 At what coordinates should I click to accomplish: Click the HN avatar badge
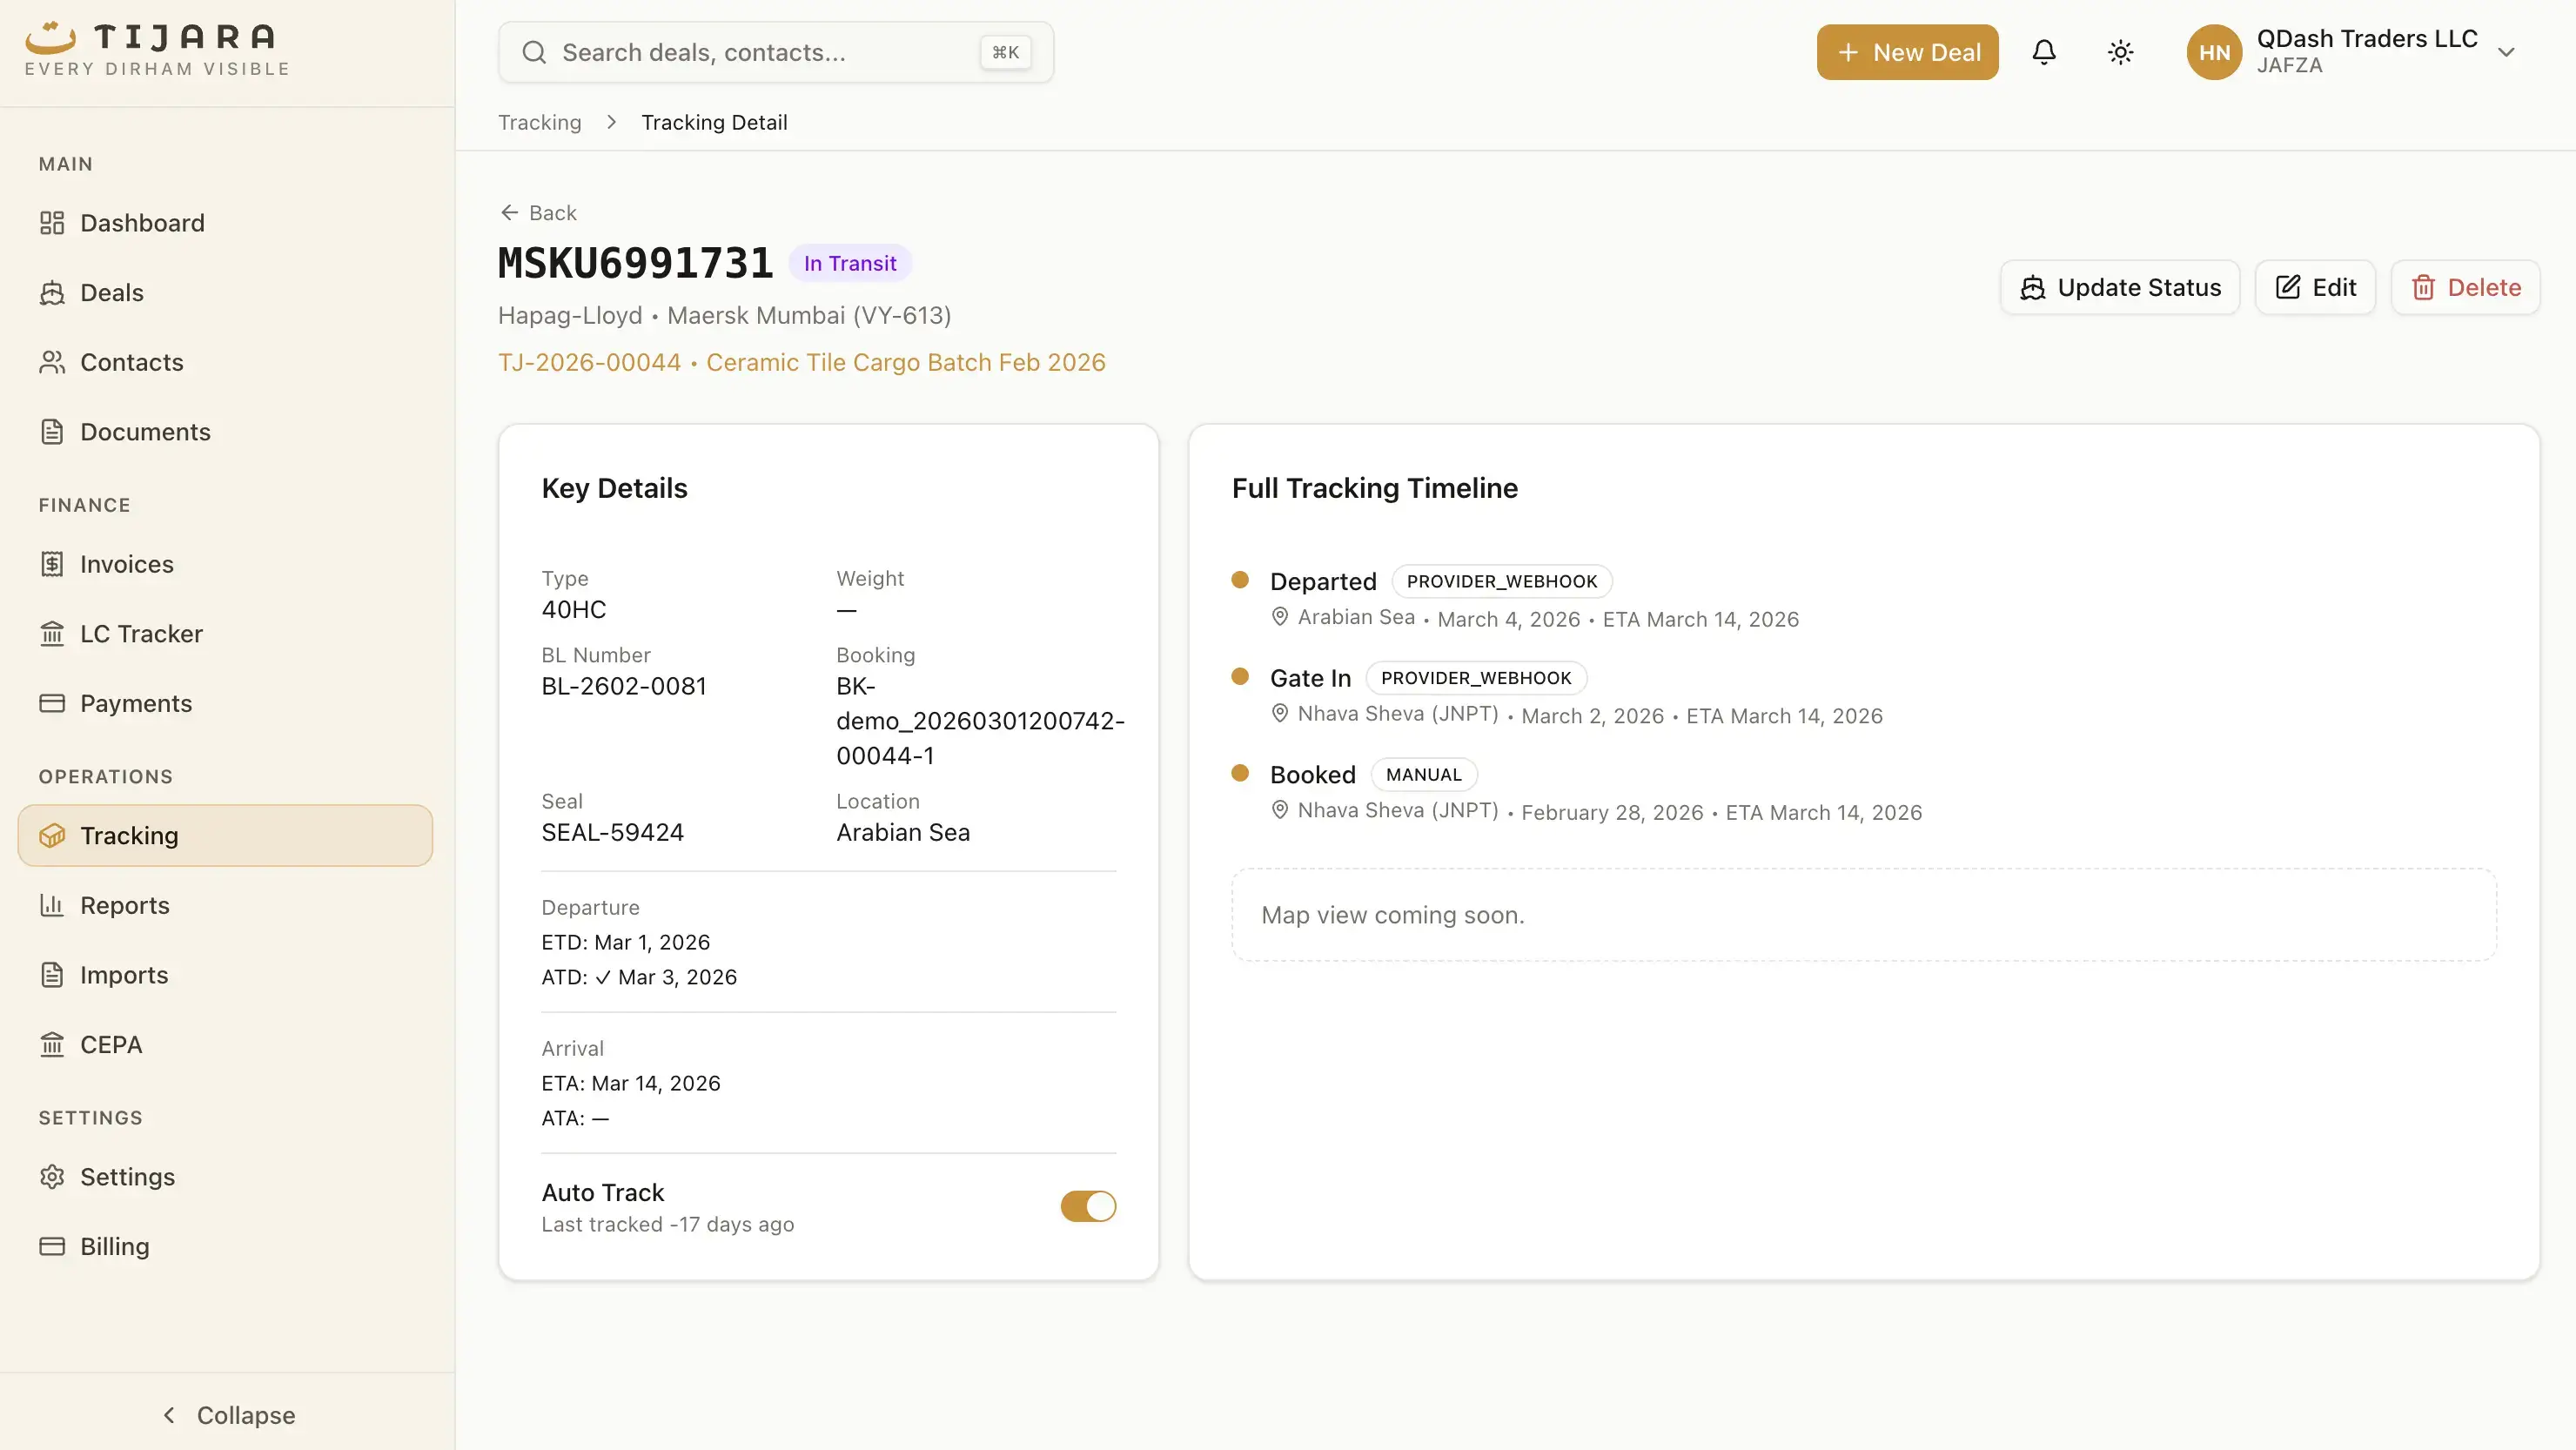pos(2213,51)
